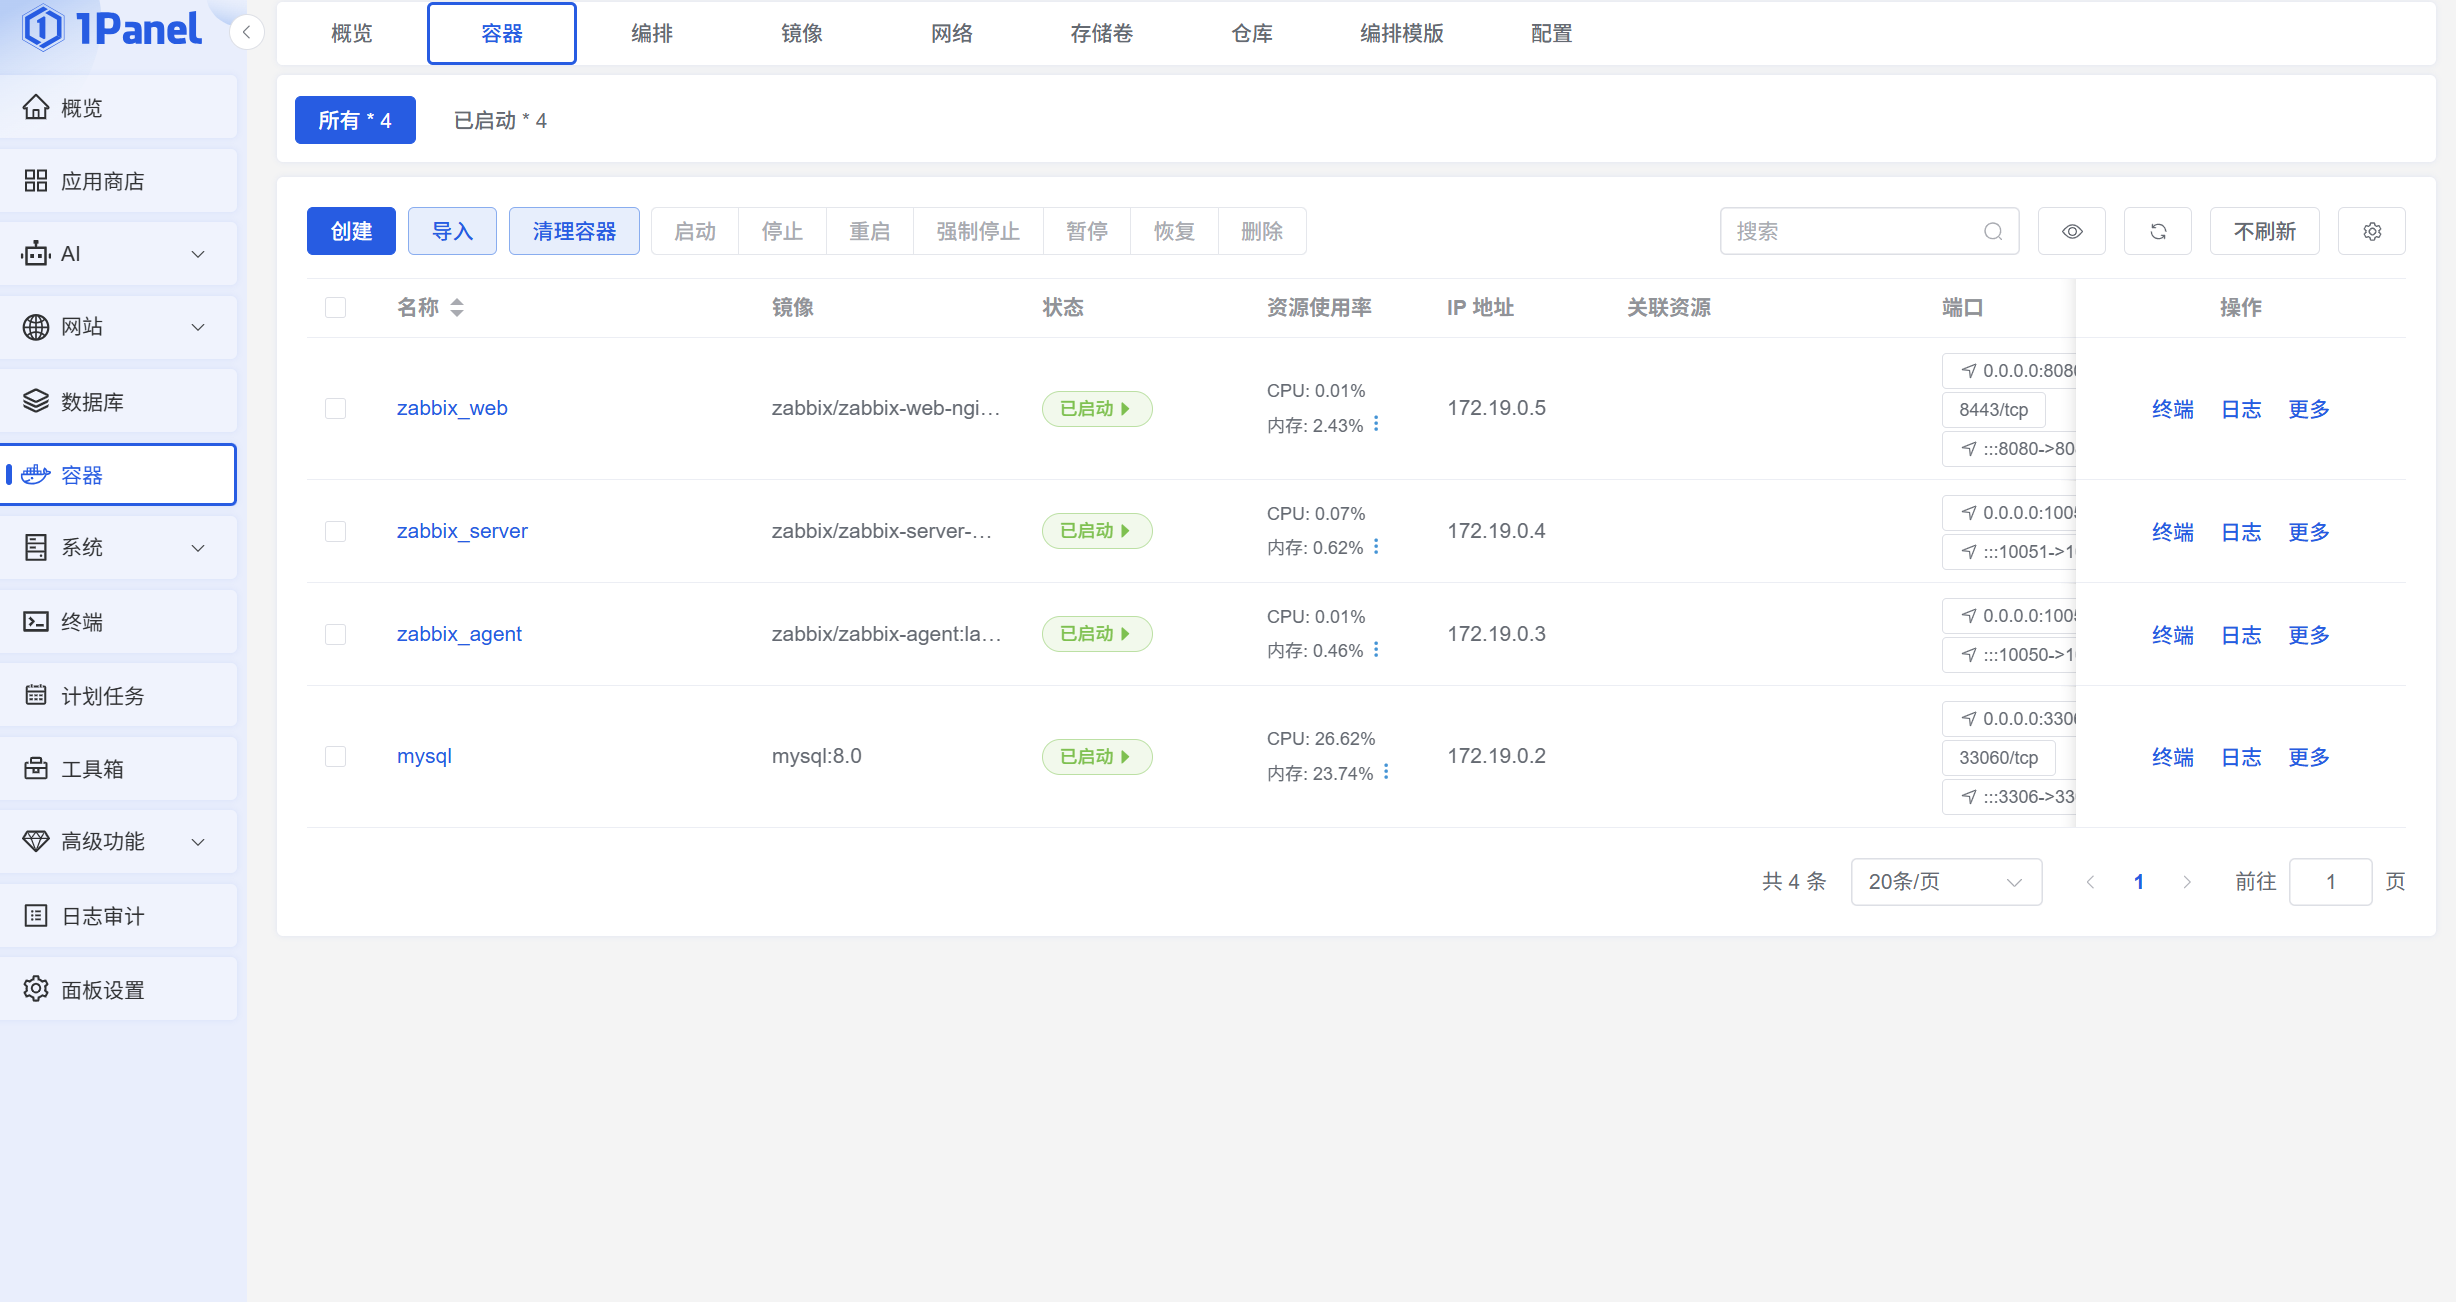The image size is (2456, 1302).
Task: Click the eye icon in the toolbar
Action: [x=2072, y=232]
